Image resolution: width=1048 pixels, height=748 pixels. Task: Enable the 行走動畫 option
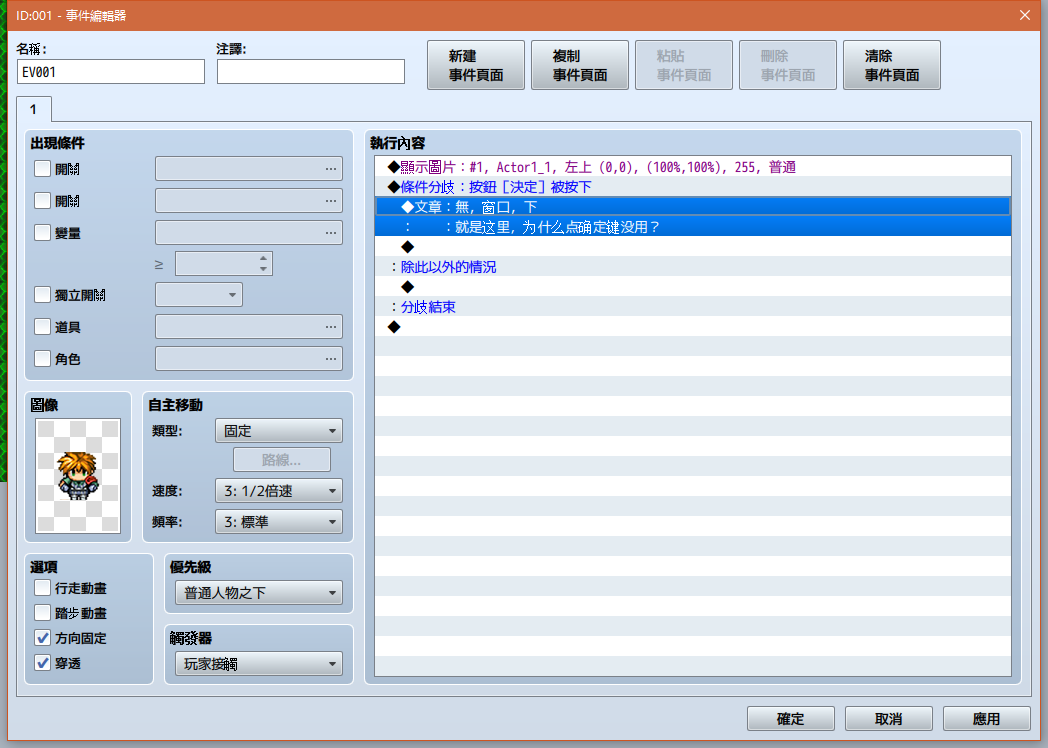click(42, 588)
